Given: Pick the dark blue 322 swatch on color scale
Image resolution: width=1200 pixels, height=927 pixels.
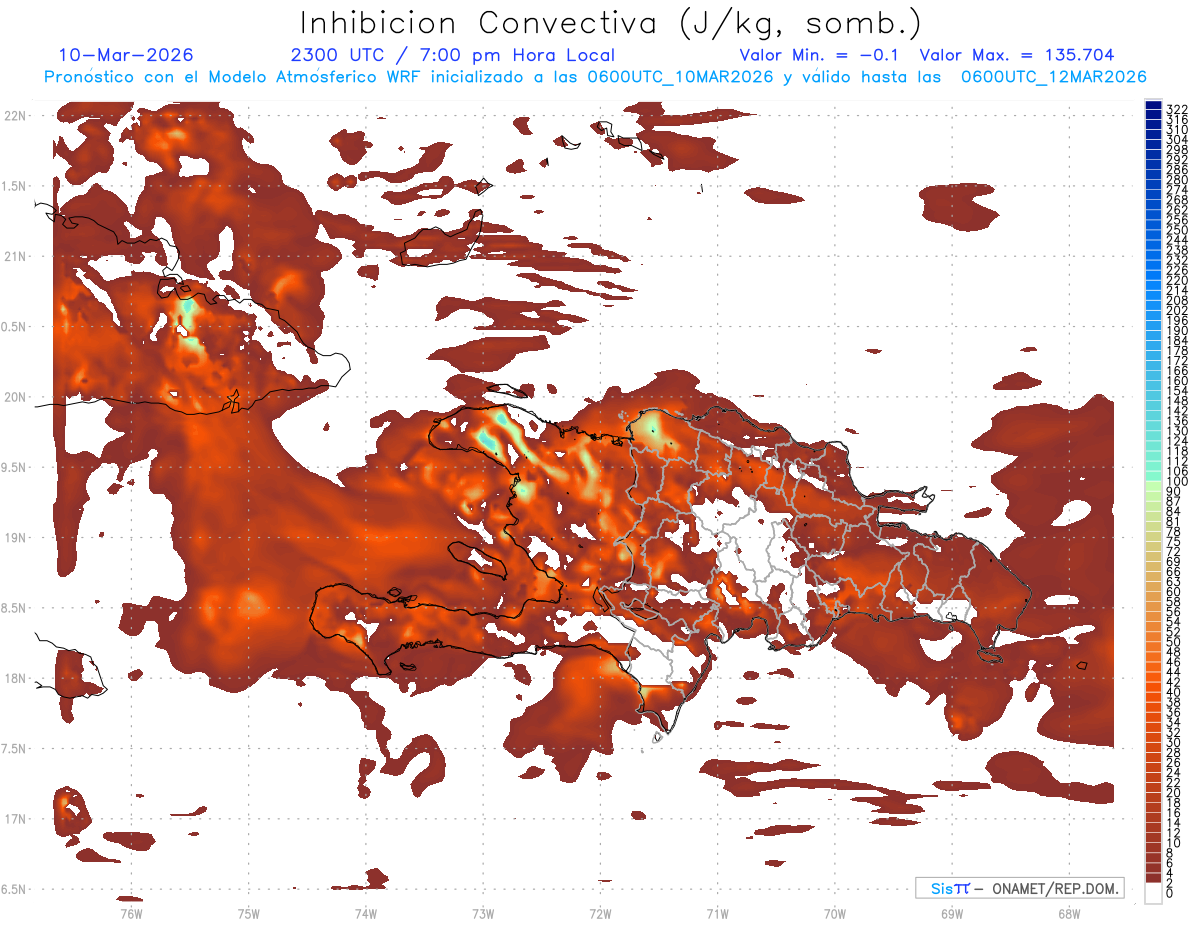Looking at the screenshot, I should tap(1154, 106).
